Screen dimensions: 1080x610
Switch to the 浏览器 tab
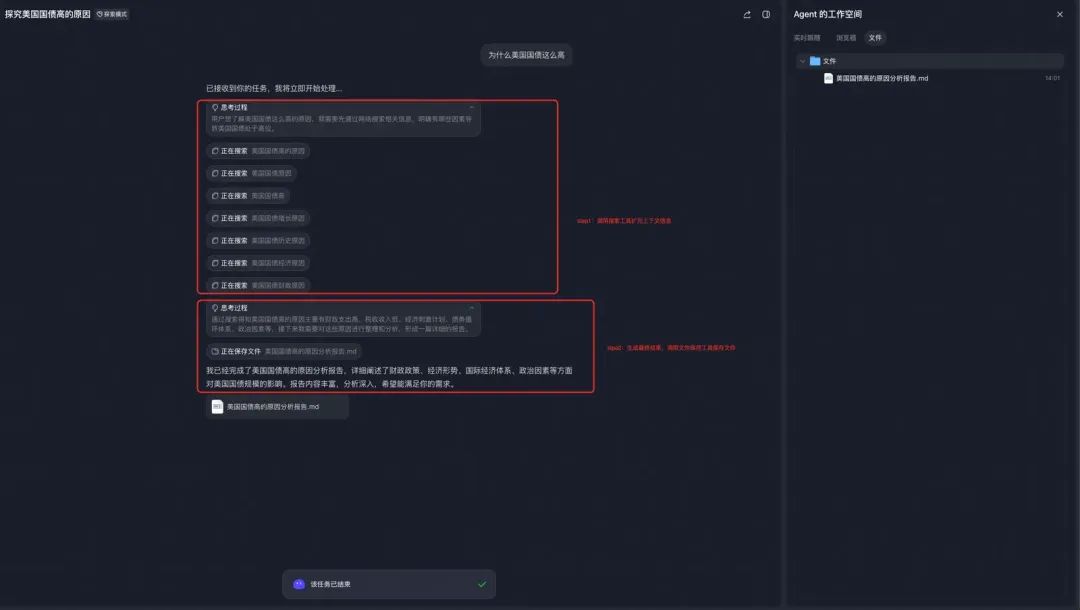(x=845, y=37)
